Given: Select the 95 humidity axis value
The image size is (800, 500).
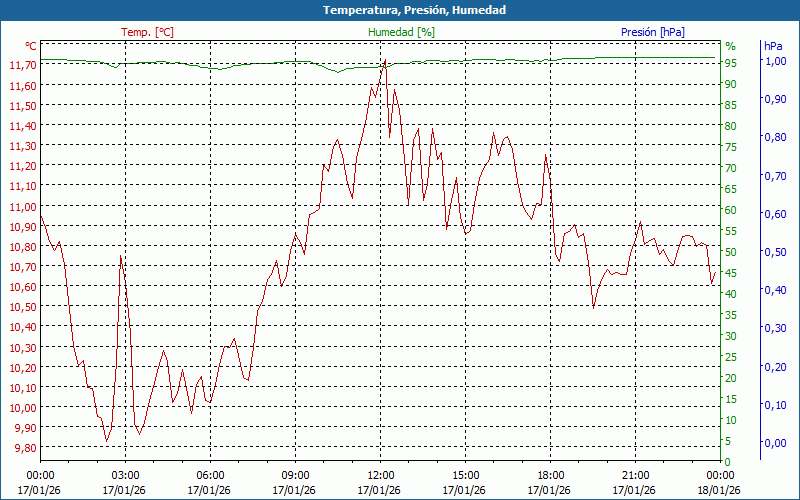Looking at the screenshot, I should pyautogui.click(x=731, y=63).
